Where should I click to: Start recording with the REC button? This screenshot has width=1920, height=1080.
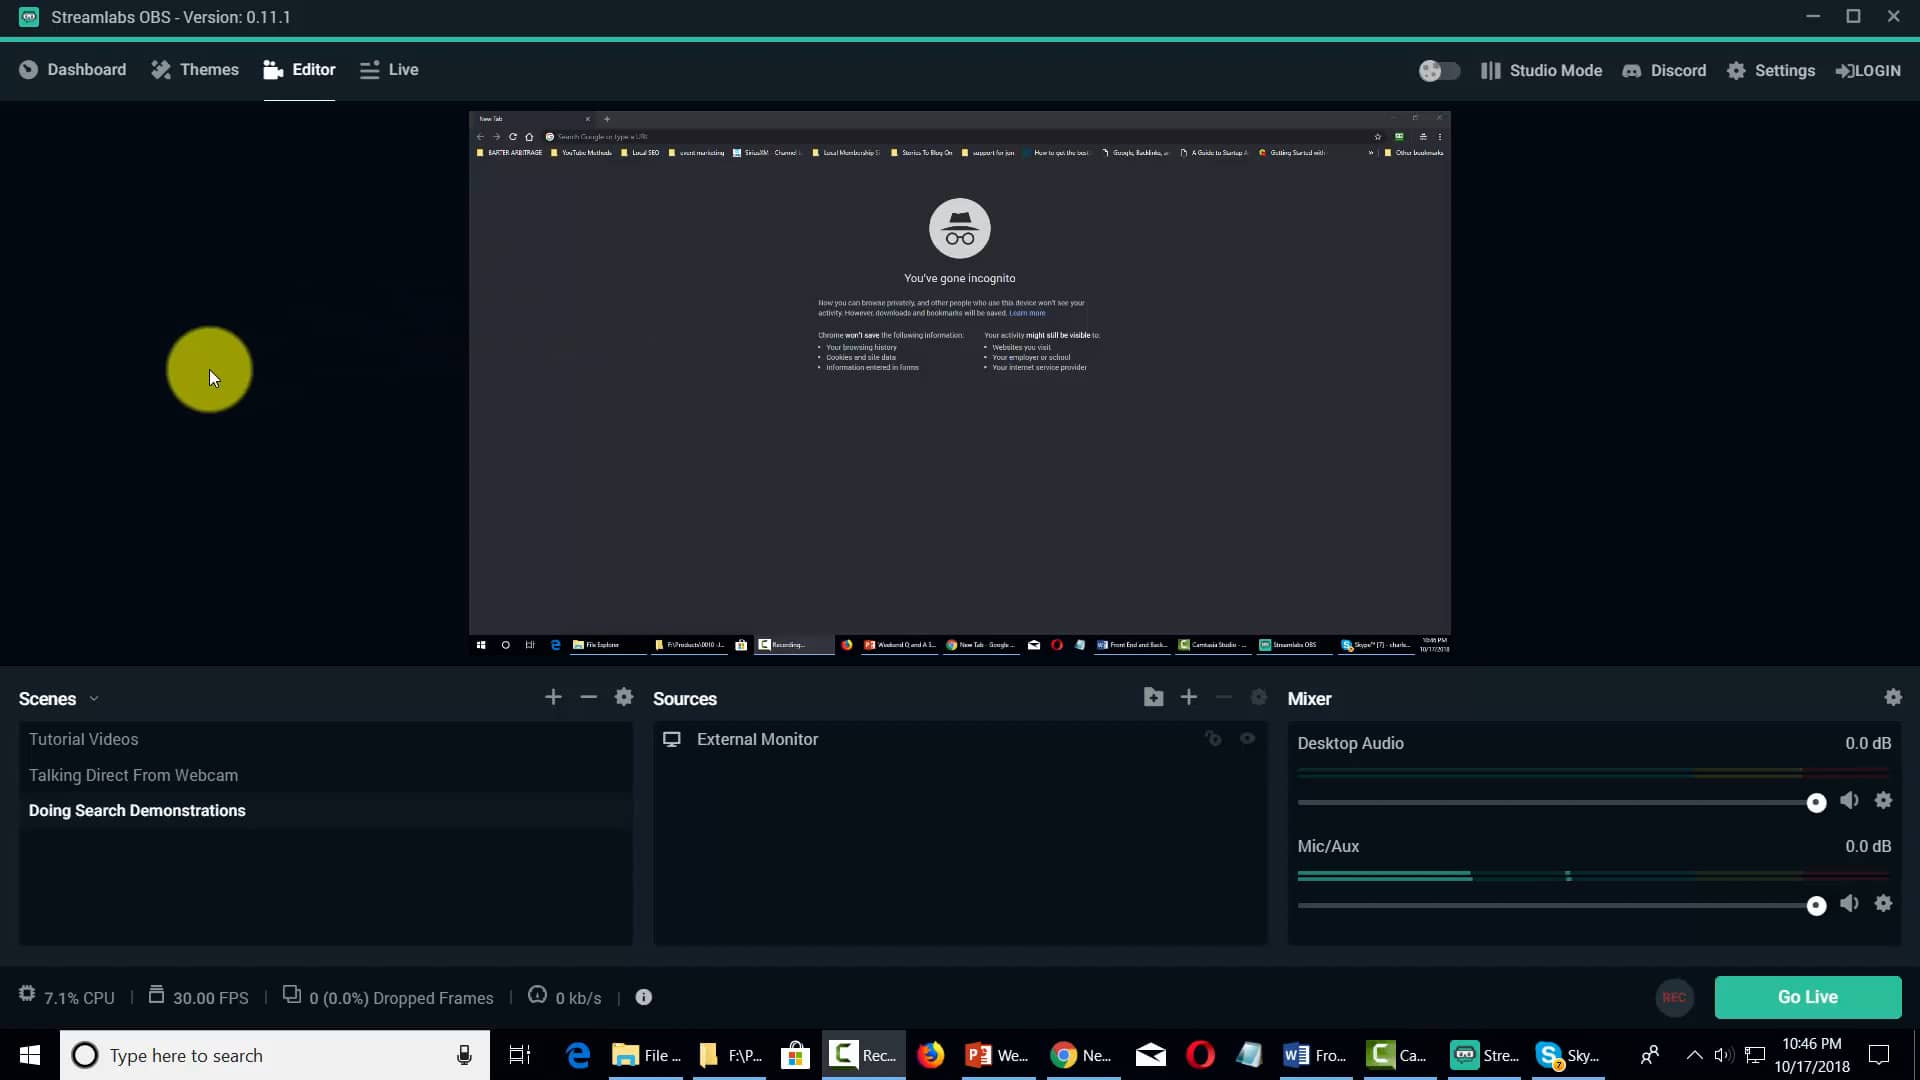tap(1674, 997)
